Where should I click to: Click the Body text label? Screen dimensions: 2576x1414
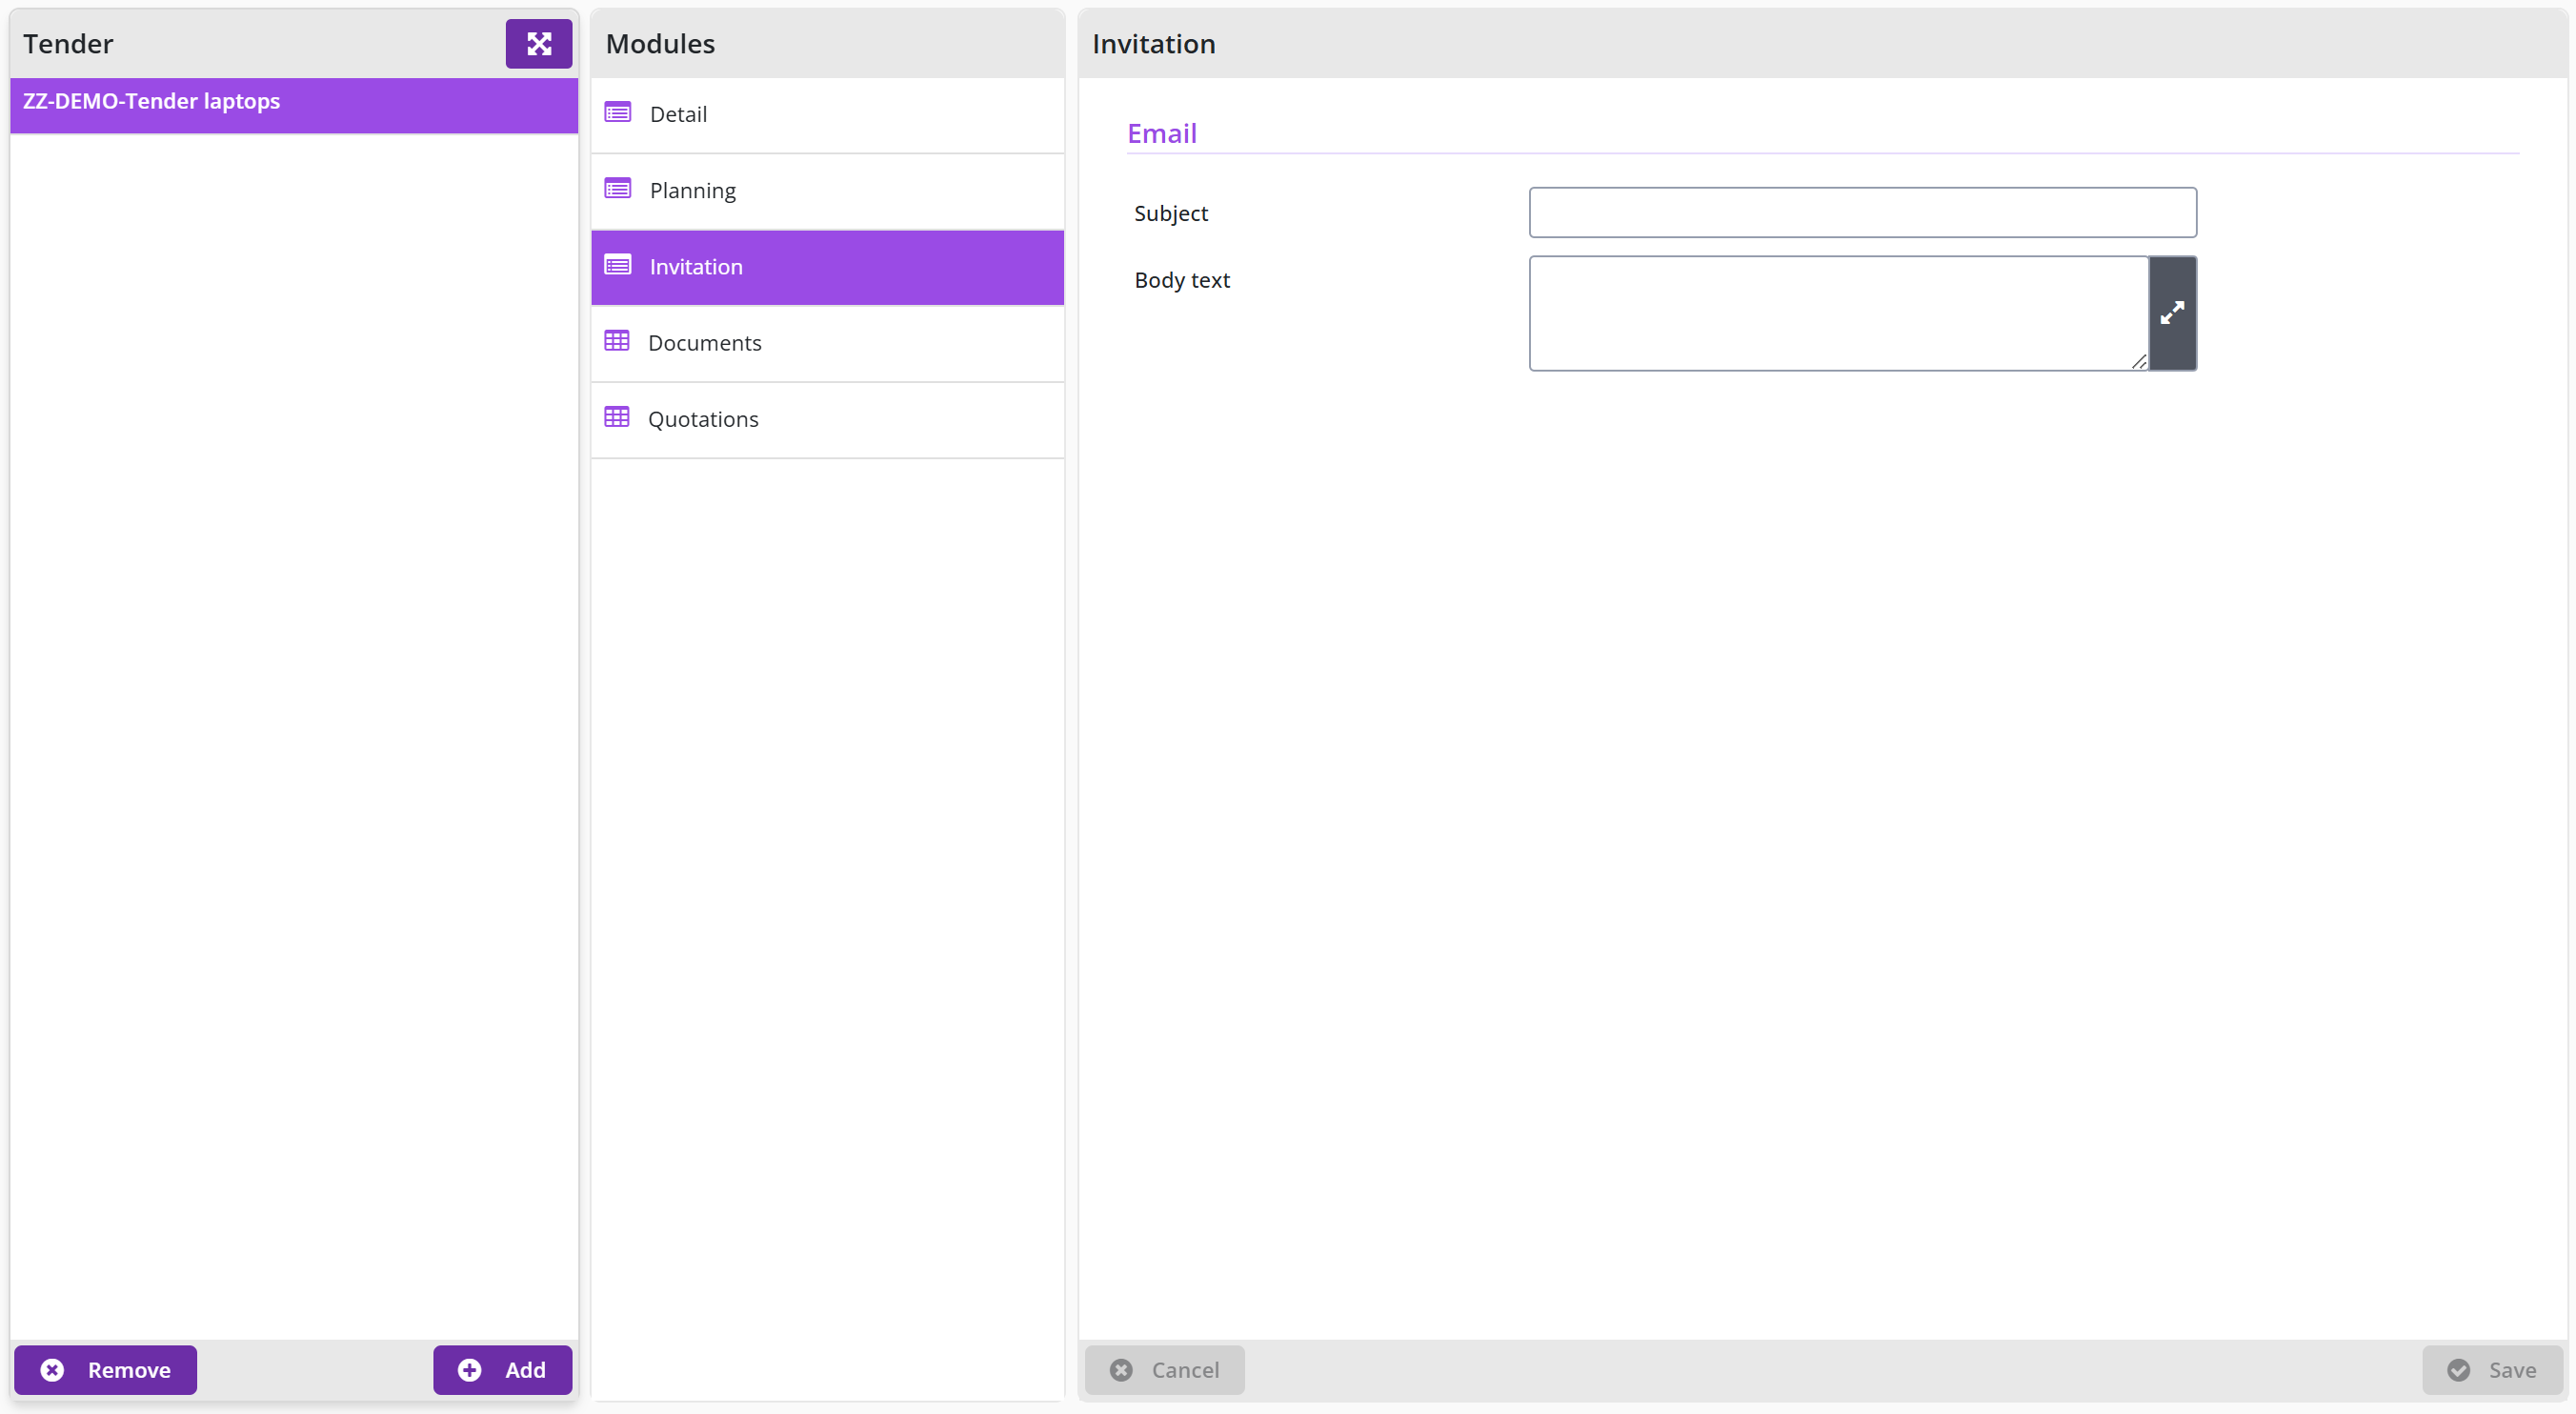[x=1182, y=280]
